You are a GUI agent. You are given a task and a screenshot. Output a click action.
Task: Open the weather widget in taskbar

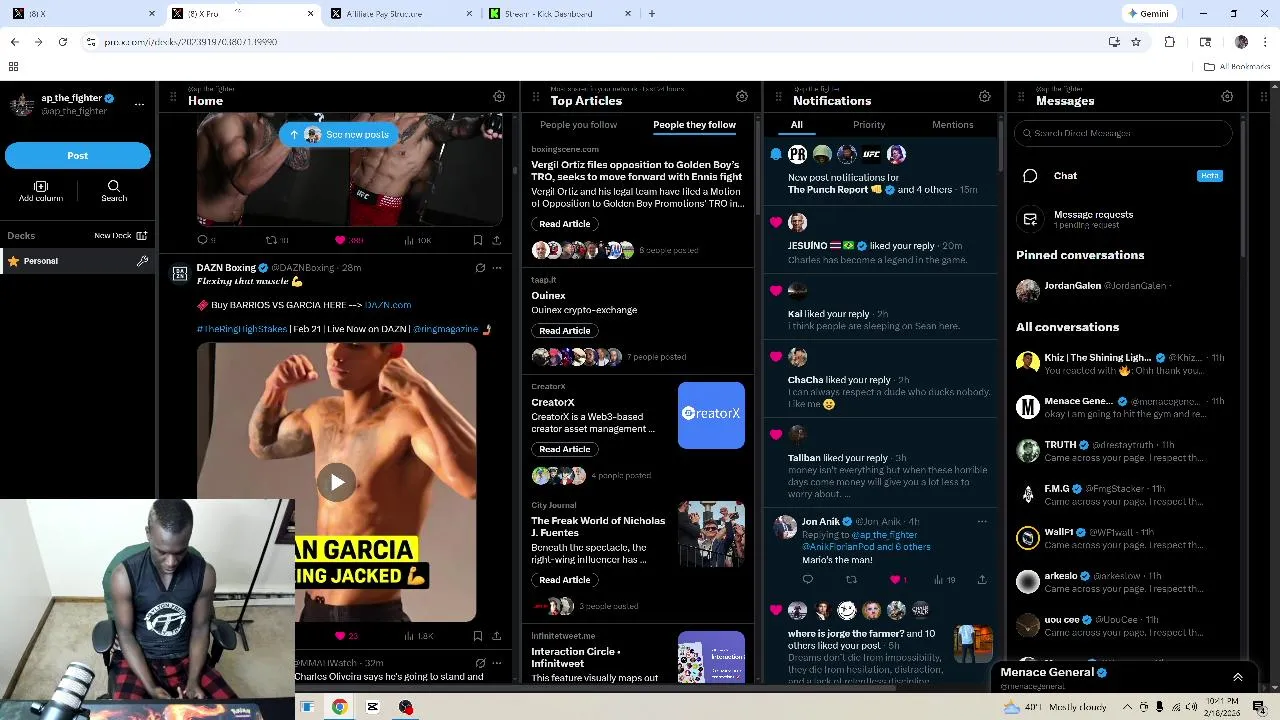click(1055, 707)
